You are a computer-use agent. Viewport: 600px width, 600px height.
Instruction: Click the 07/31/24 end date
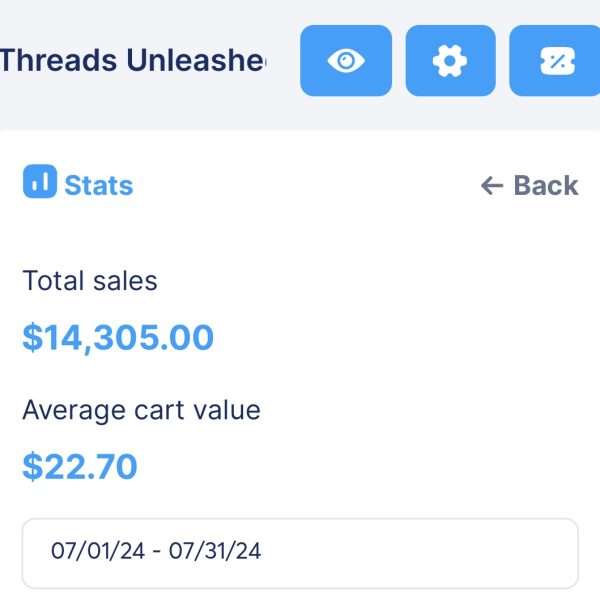click(x=216, y=552)
